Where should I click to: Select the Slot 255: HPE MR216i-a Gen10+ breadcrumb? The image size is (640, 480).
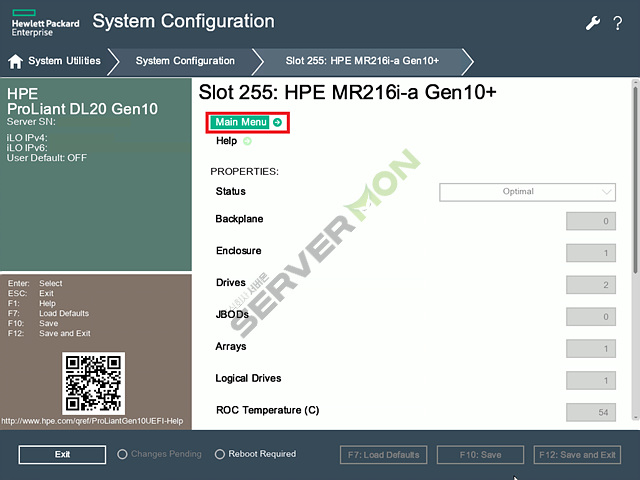[x=362, y=61]
